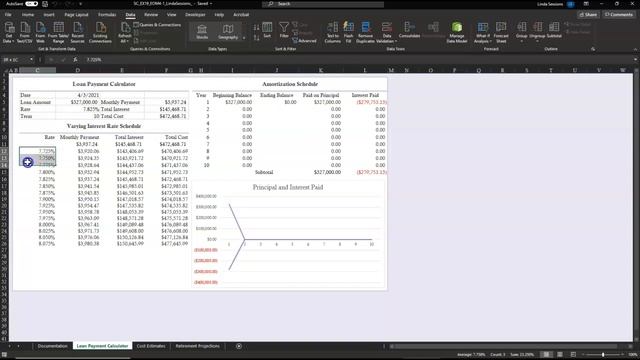Image resolution: width=640 pixels, height=360 pixels.
Task: Click Remove Duplicates
Action: (365, 33)
